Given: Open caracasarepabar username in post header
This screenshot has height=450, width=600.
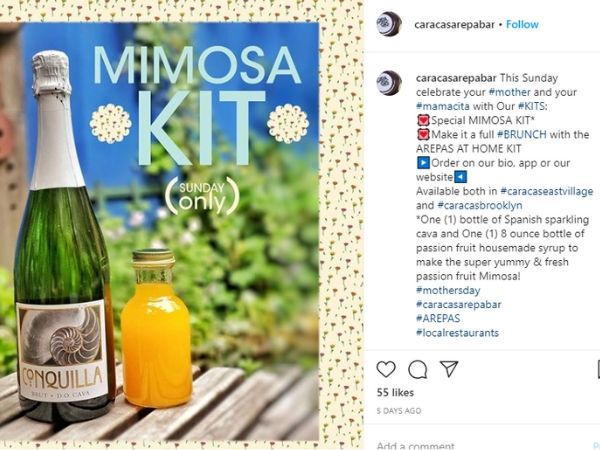Looking at the screenshot, I should pyautogui.click(x=454, y=24).
